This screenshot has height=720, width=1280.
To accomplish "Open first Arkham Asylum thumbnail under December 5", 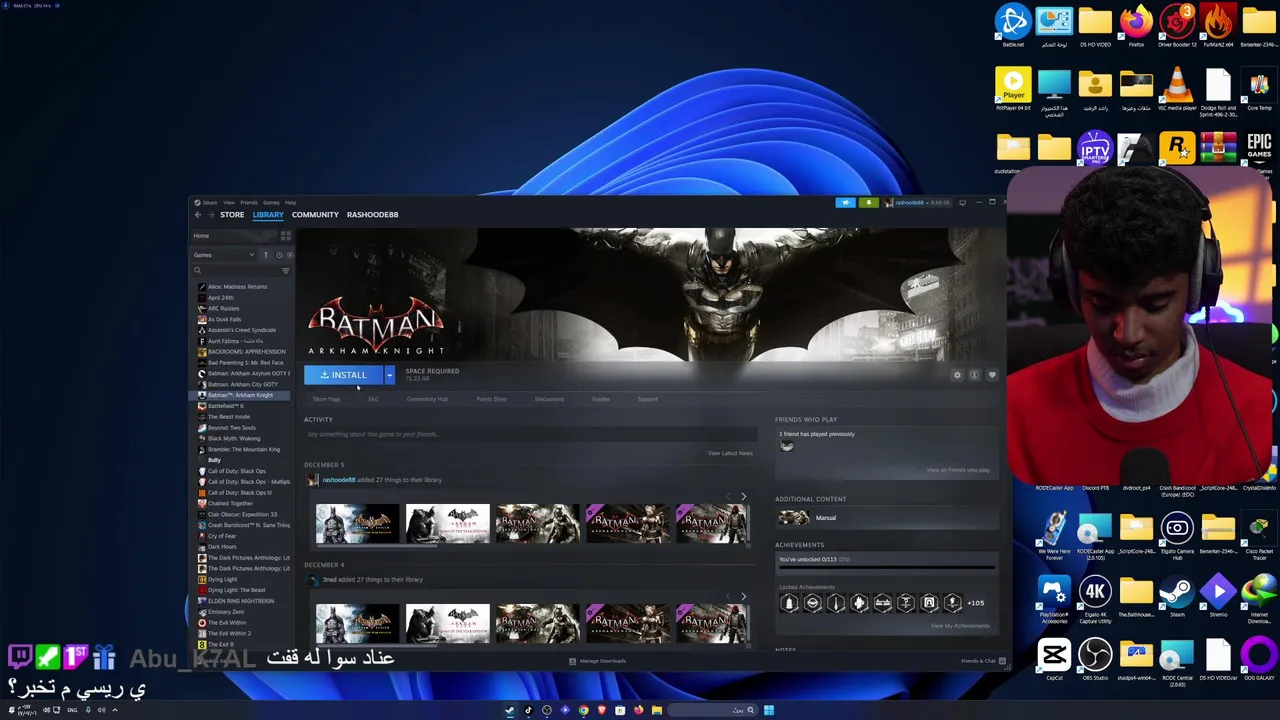I will 357,524.
